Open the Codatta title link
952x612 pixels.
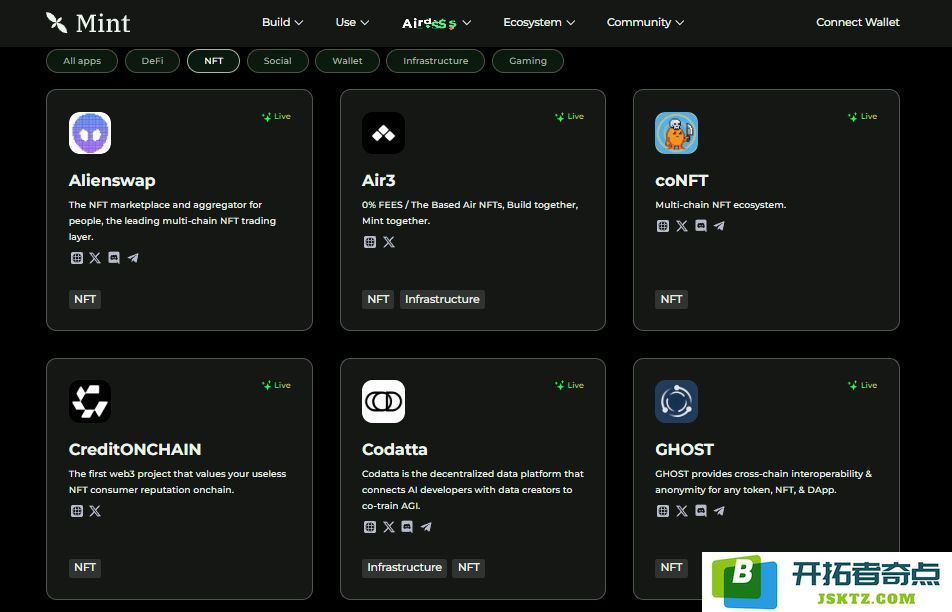pyautogui.click(x=395, y=449)
